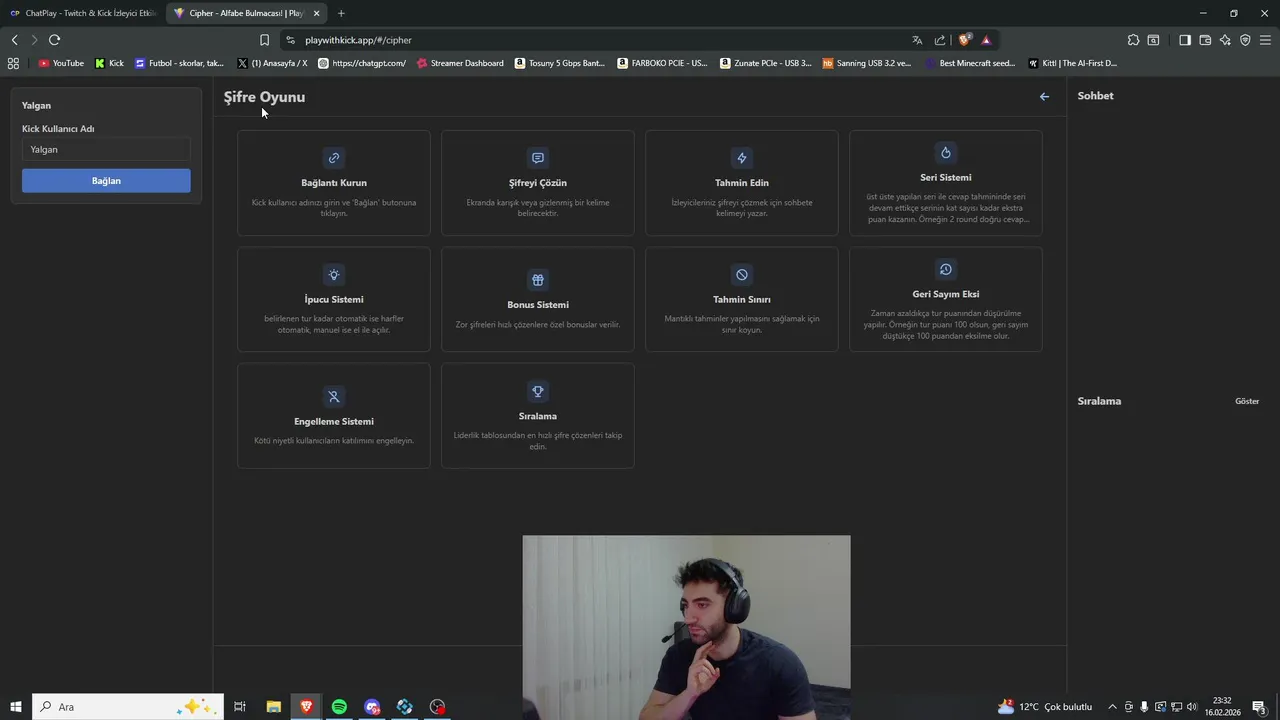Open Spotify from the taskbar

pos(339,707)
